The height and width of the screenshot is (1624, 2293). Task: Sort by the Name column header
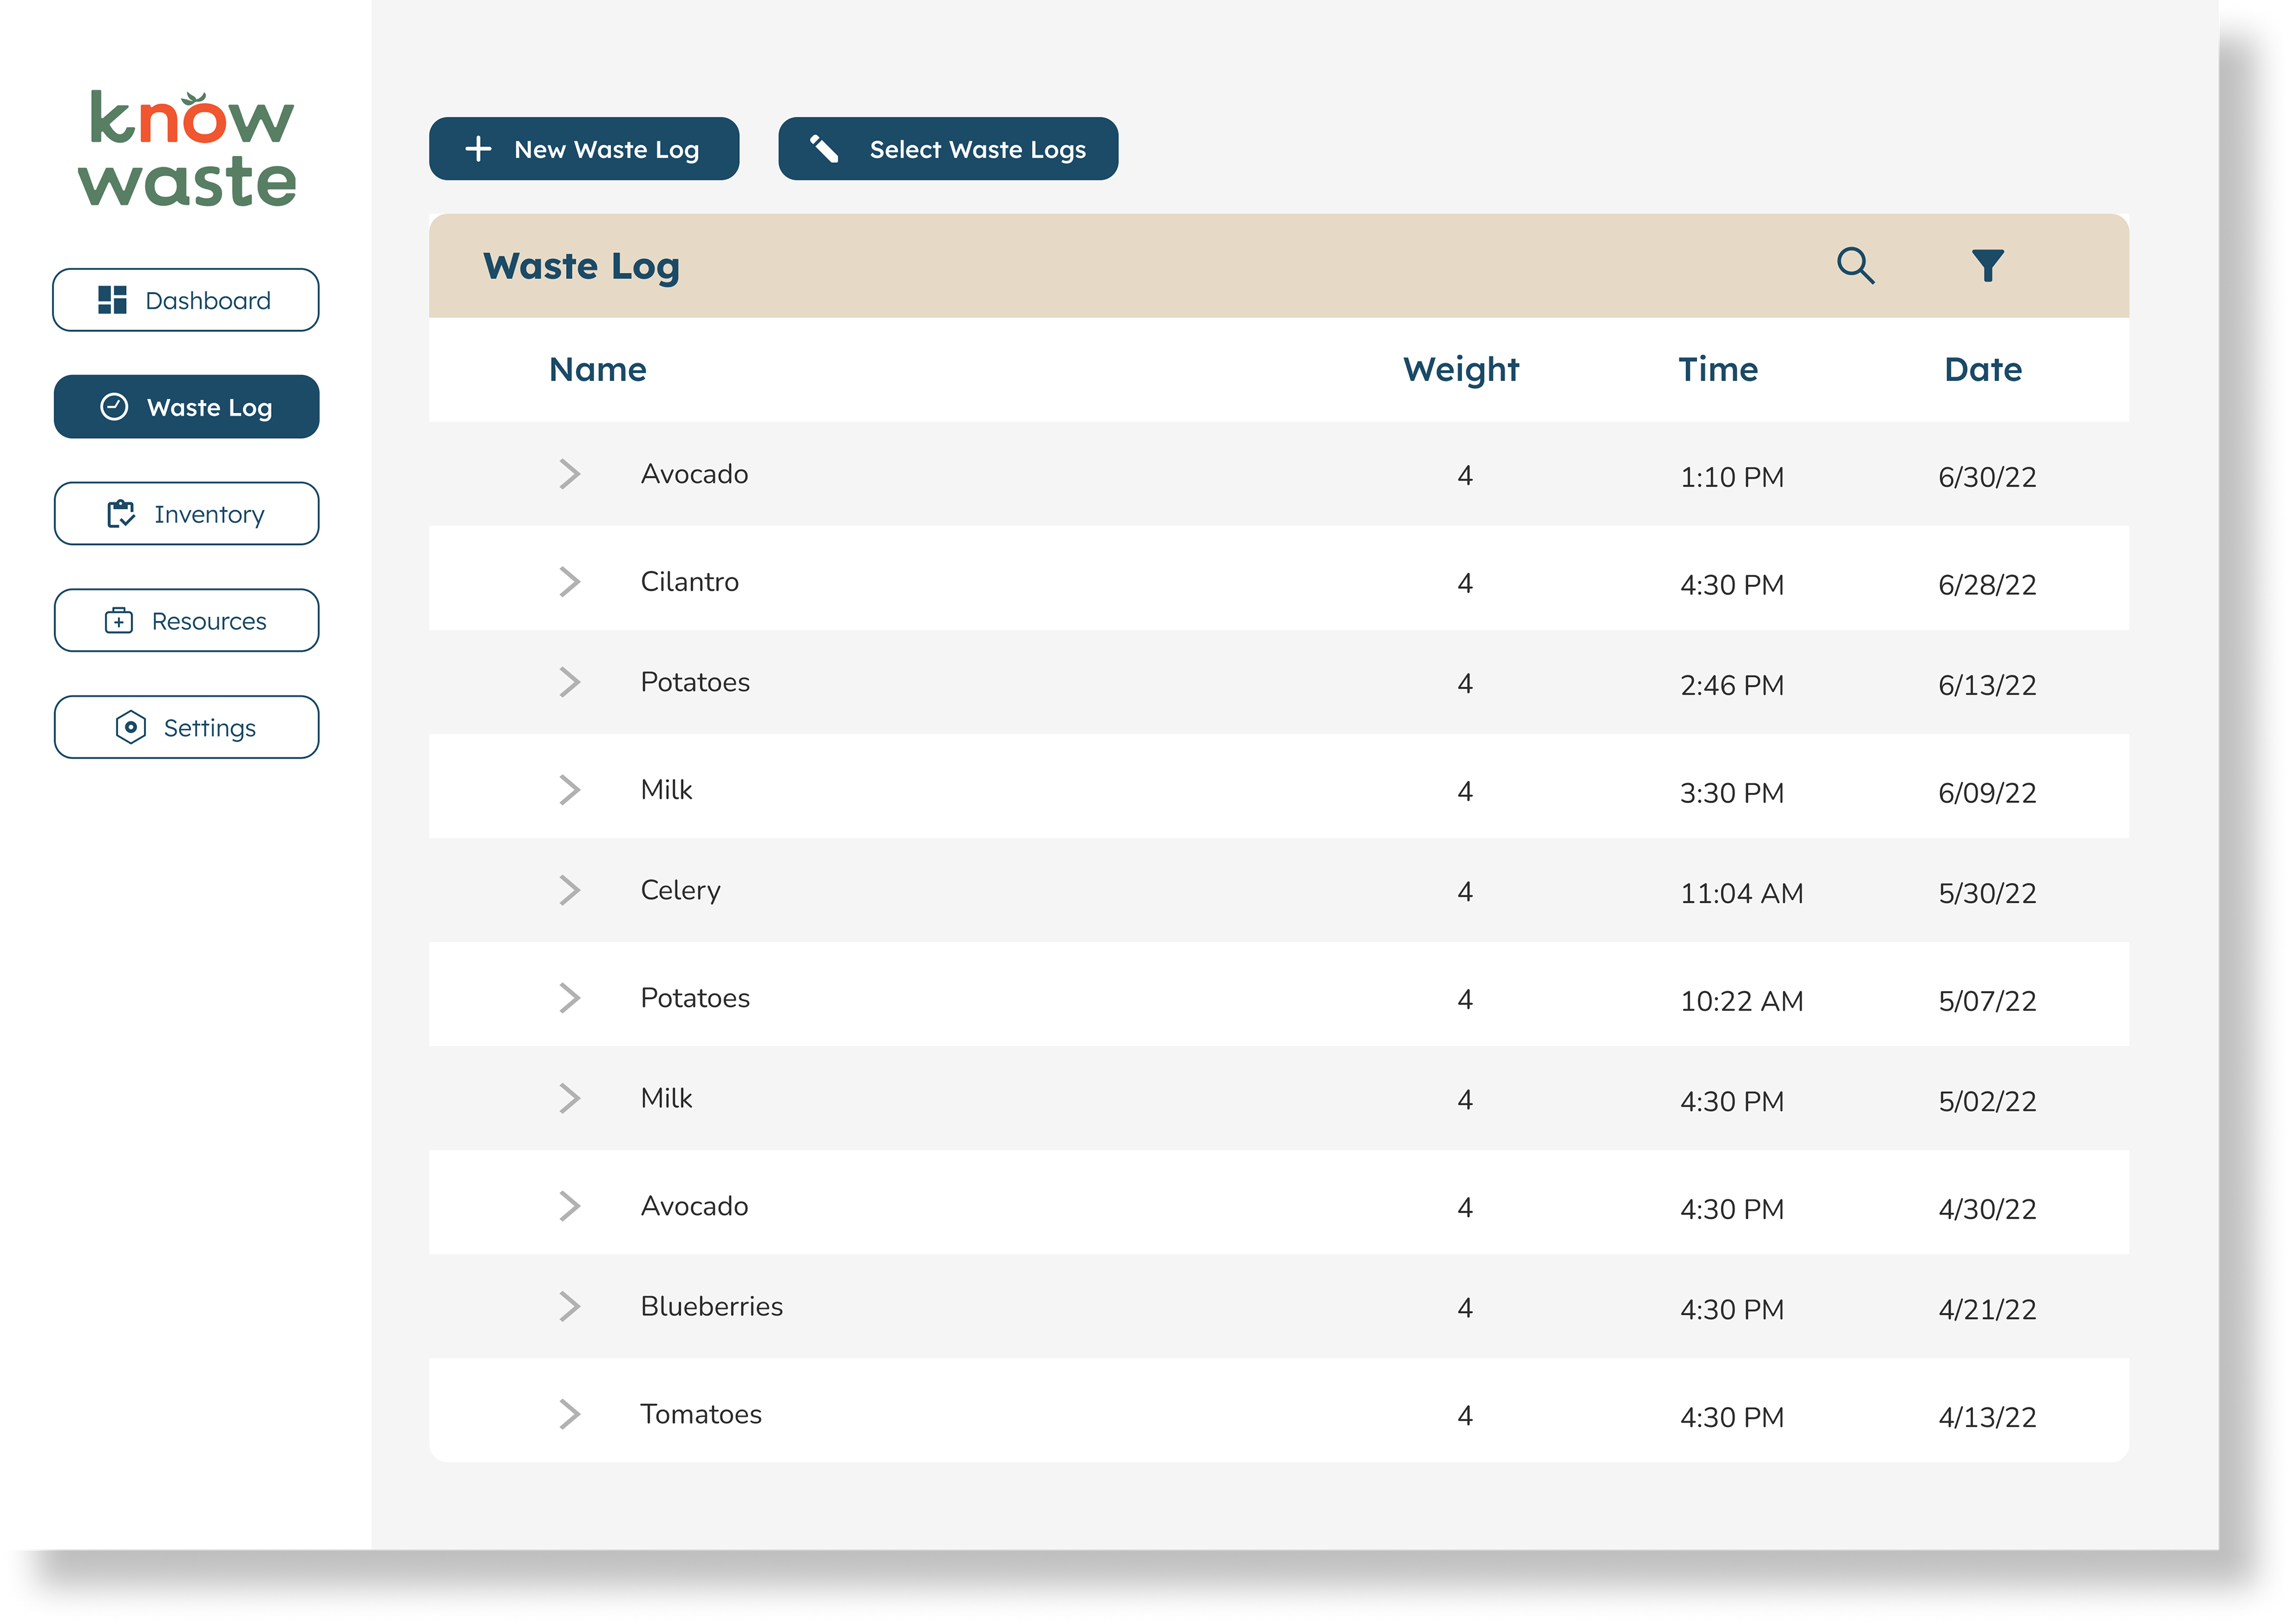click(598, 370)
